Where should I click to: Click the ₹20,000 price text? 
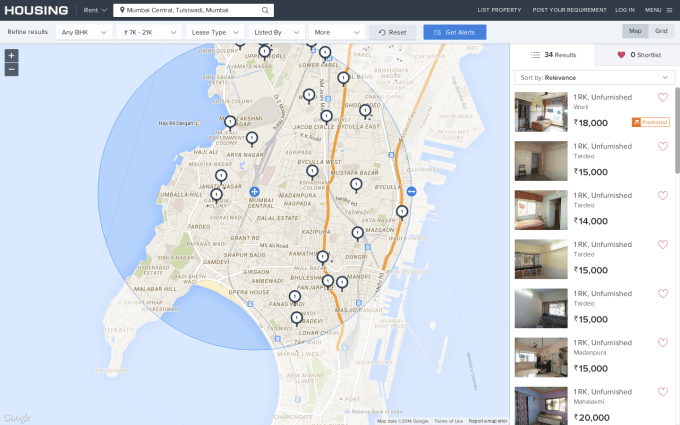[592, 418]
